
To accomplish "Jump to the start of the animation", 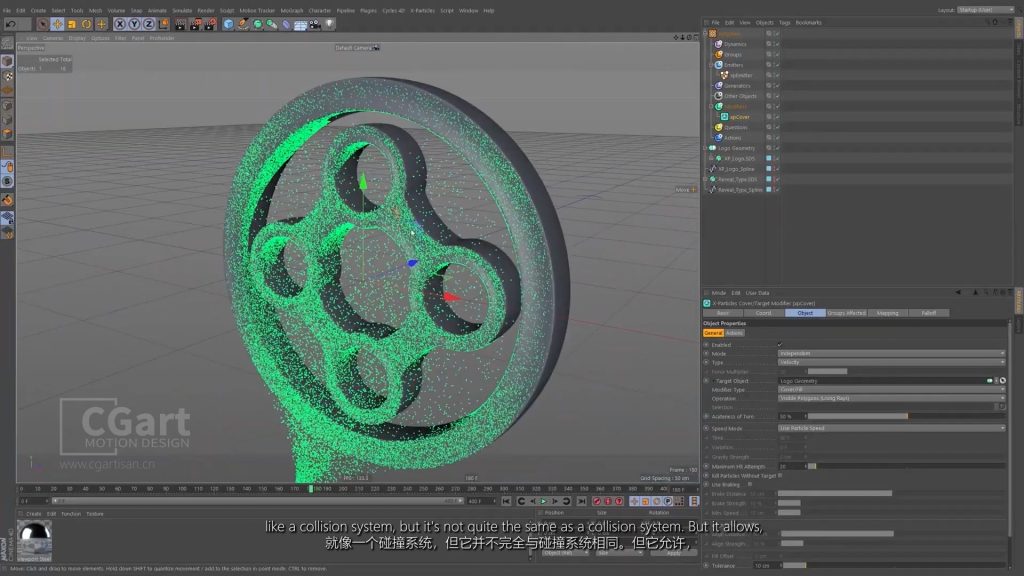I will (506, 502).
